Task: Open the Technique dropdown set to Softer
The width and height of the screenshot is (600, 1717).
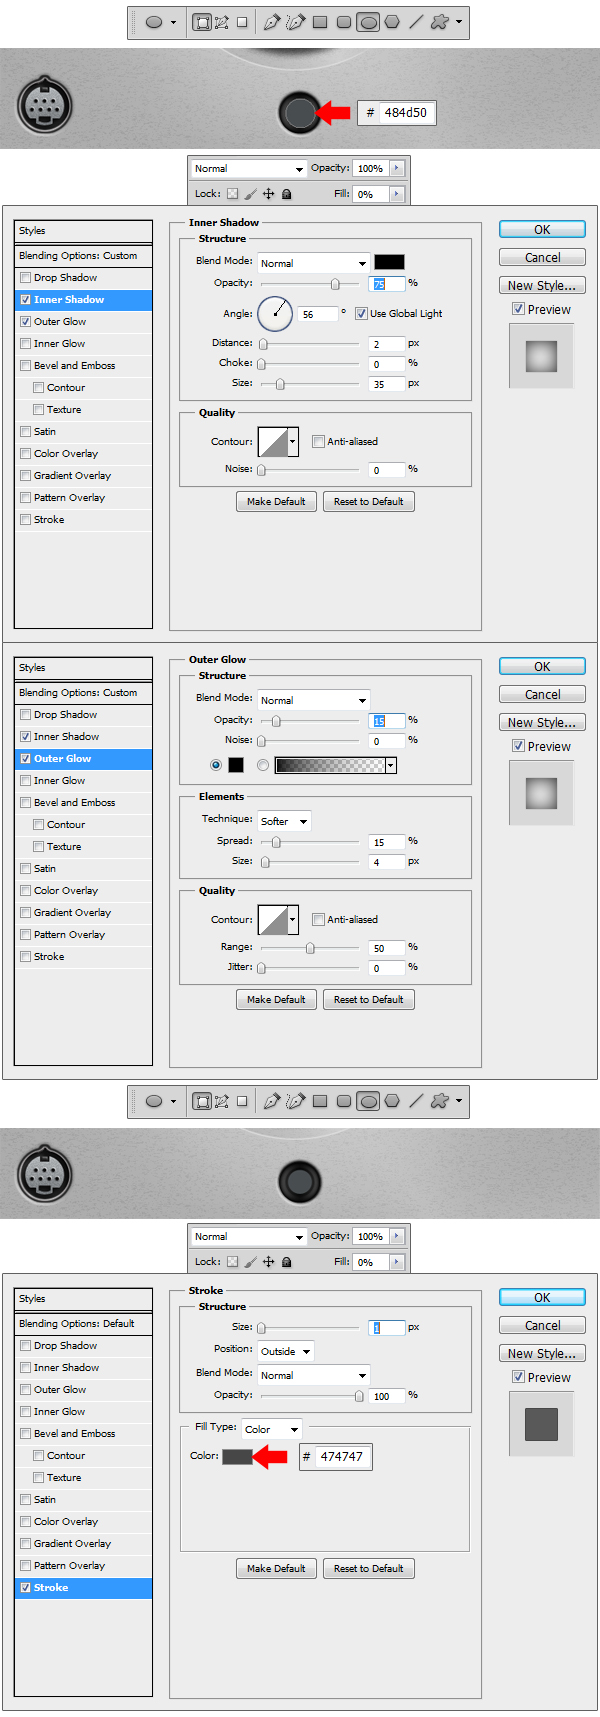Action: point(285,822)
